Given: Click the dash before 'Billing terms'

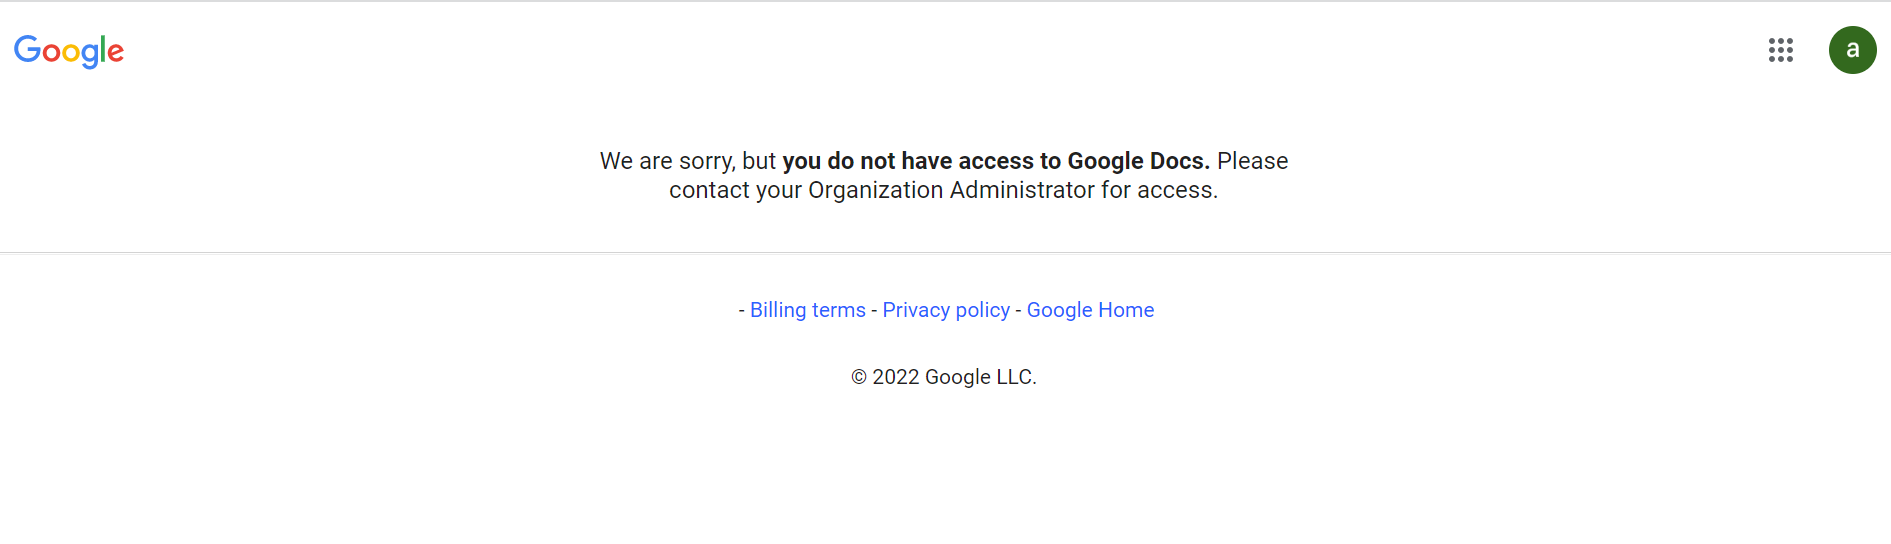Looking at the screenshot, I should (x=742, y=310).
